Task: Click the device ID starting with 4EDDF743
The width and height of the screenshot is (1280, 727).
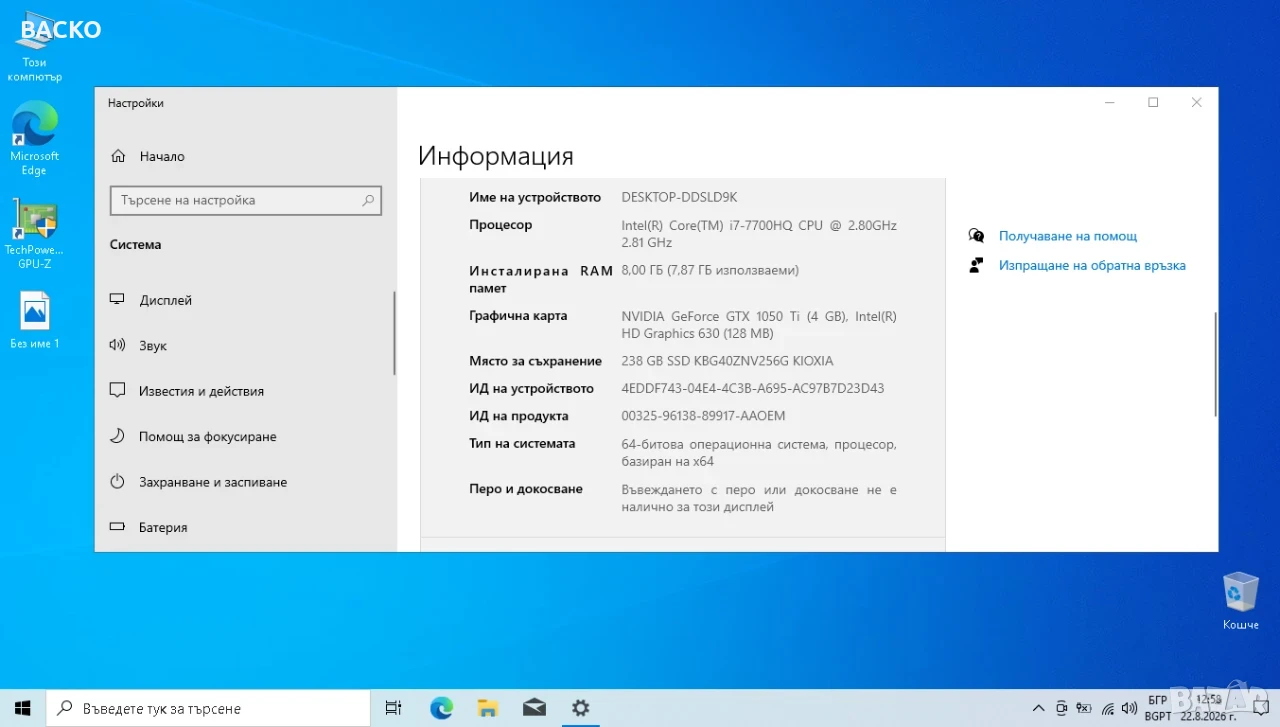Action: pos(753,388)
